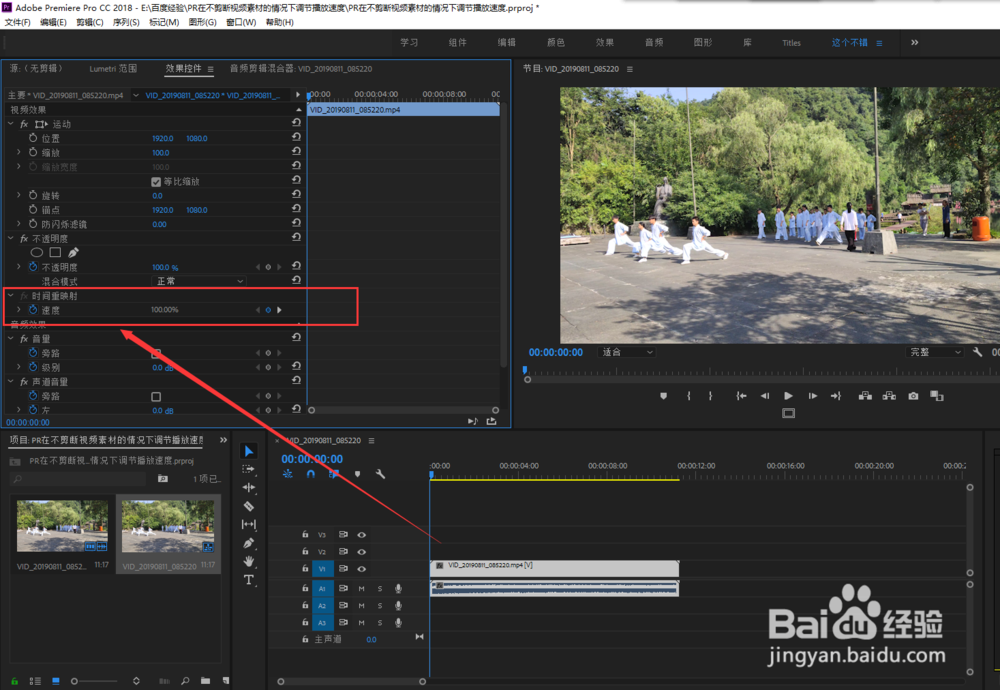This screenshot has height=690, width=1000.
Task: Step forward one frame in the Program monitor
Action: pyautogui.click(x=812, y=396)
